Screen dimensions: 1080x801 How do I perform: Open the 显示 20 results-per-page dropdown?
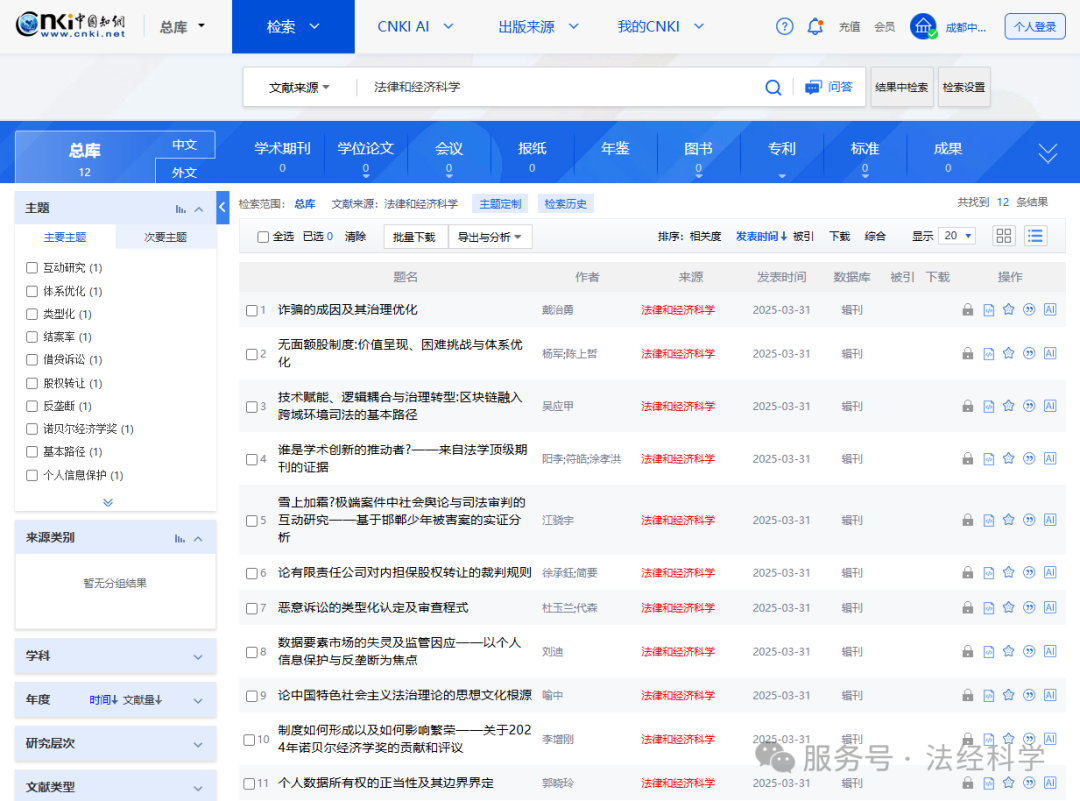tap(957, 236)
